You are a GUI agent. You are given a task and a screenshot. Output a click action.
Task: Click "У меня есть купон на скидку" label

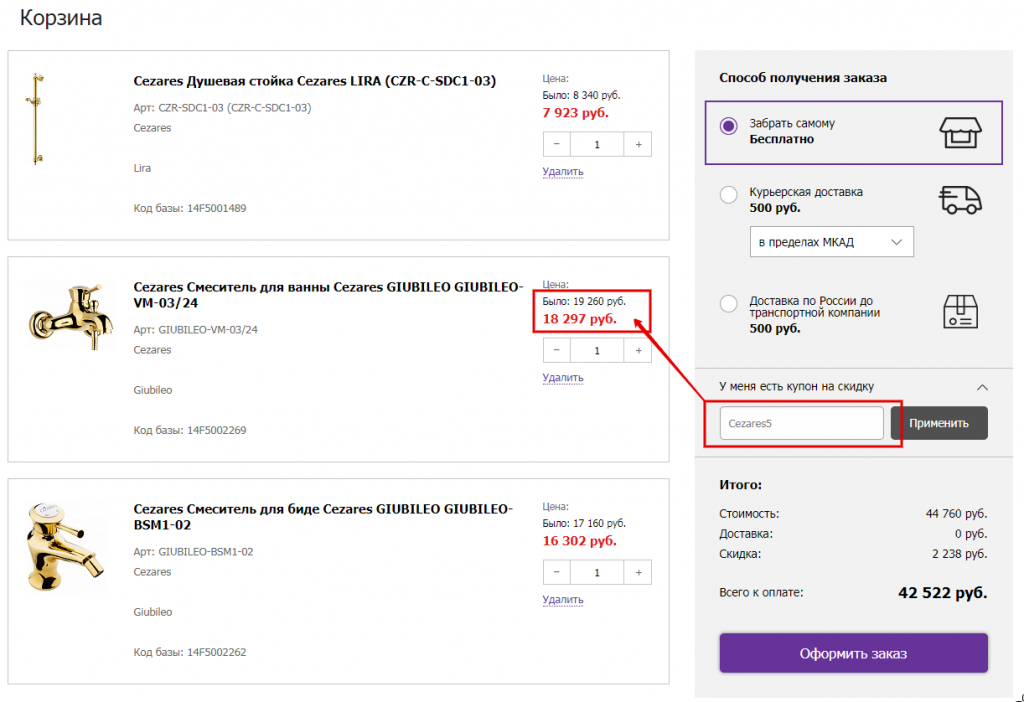tap(797, 387)
